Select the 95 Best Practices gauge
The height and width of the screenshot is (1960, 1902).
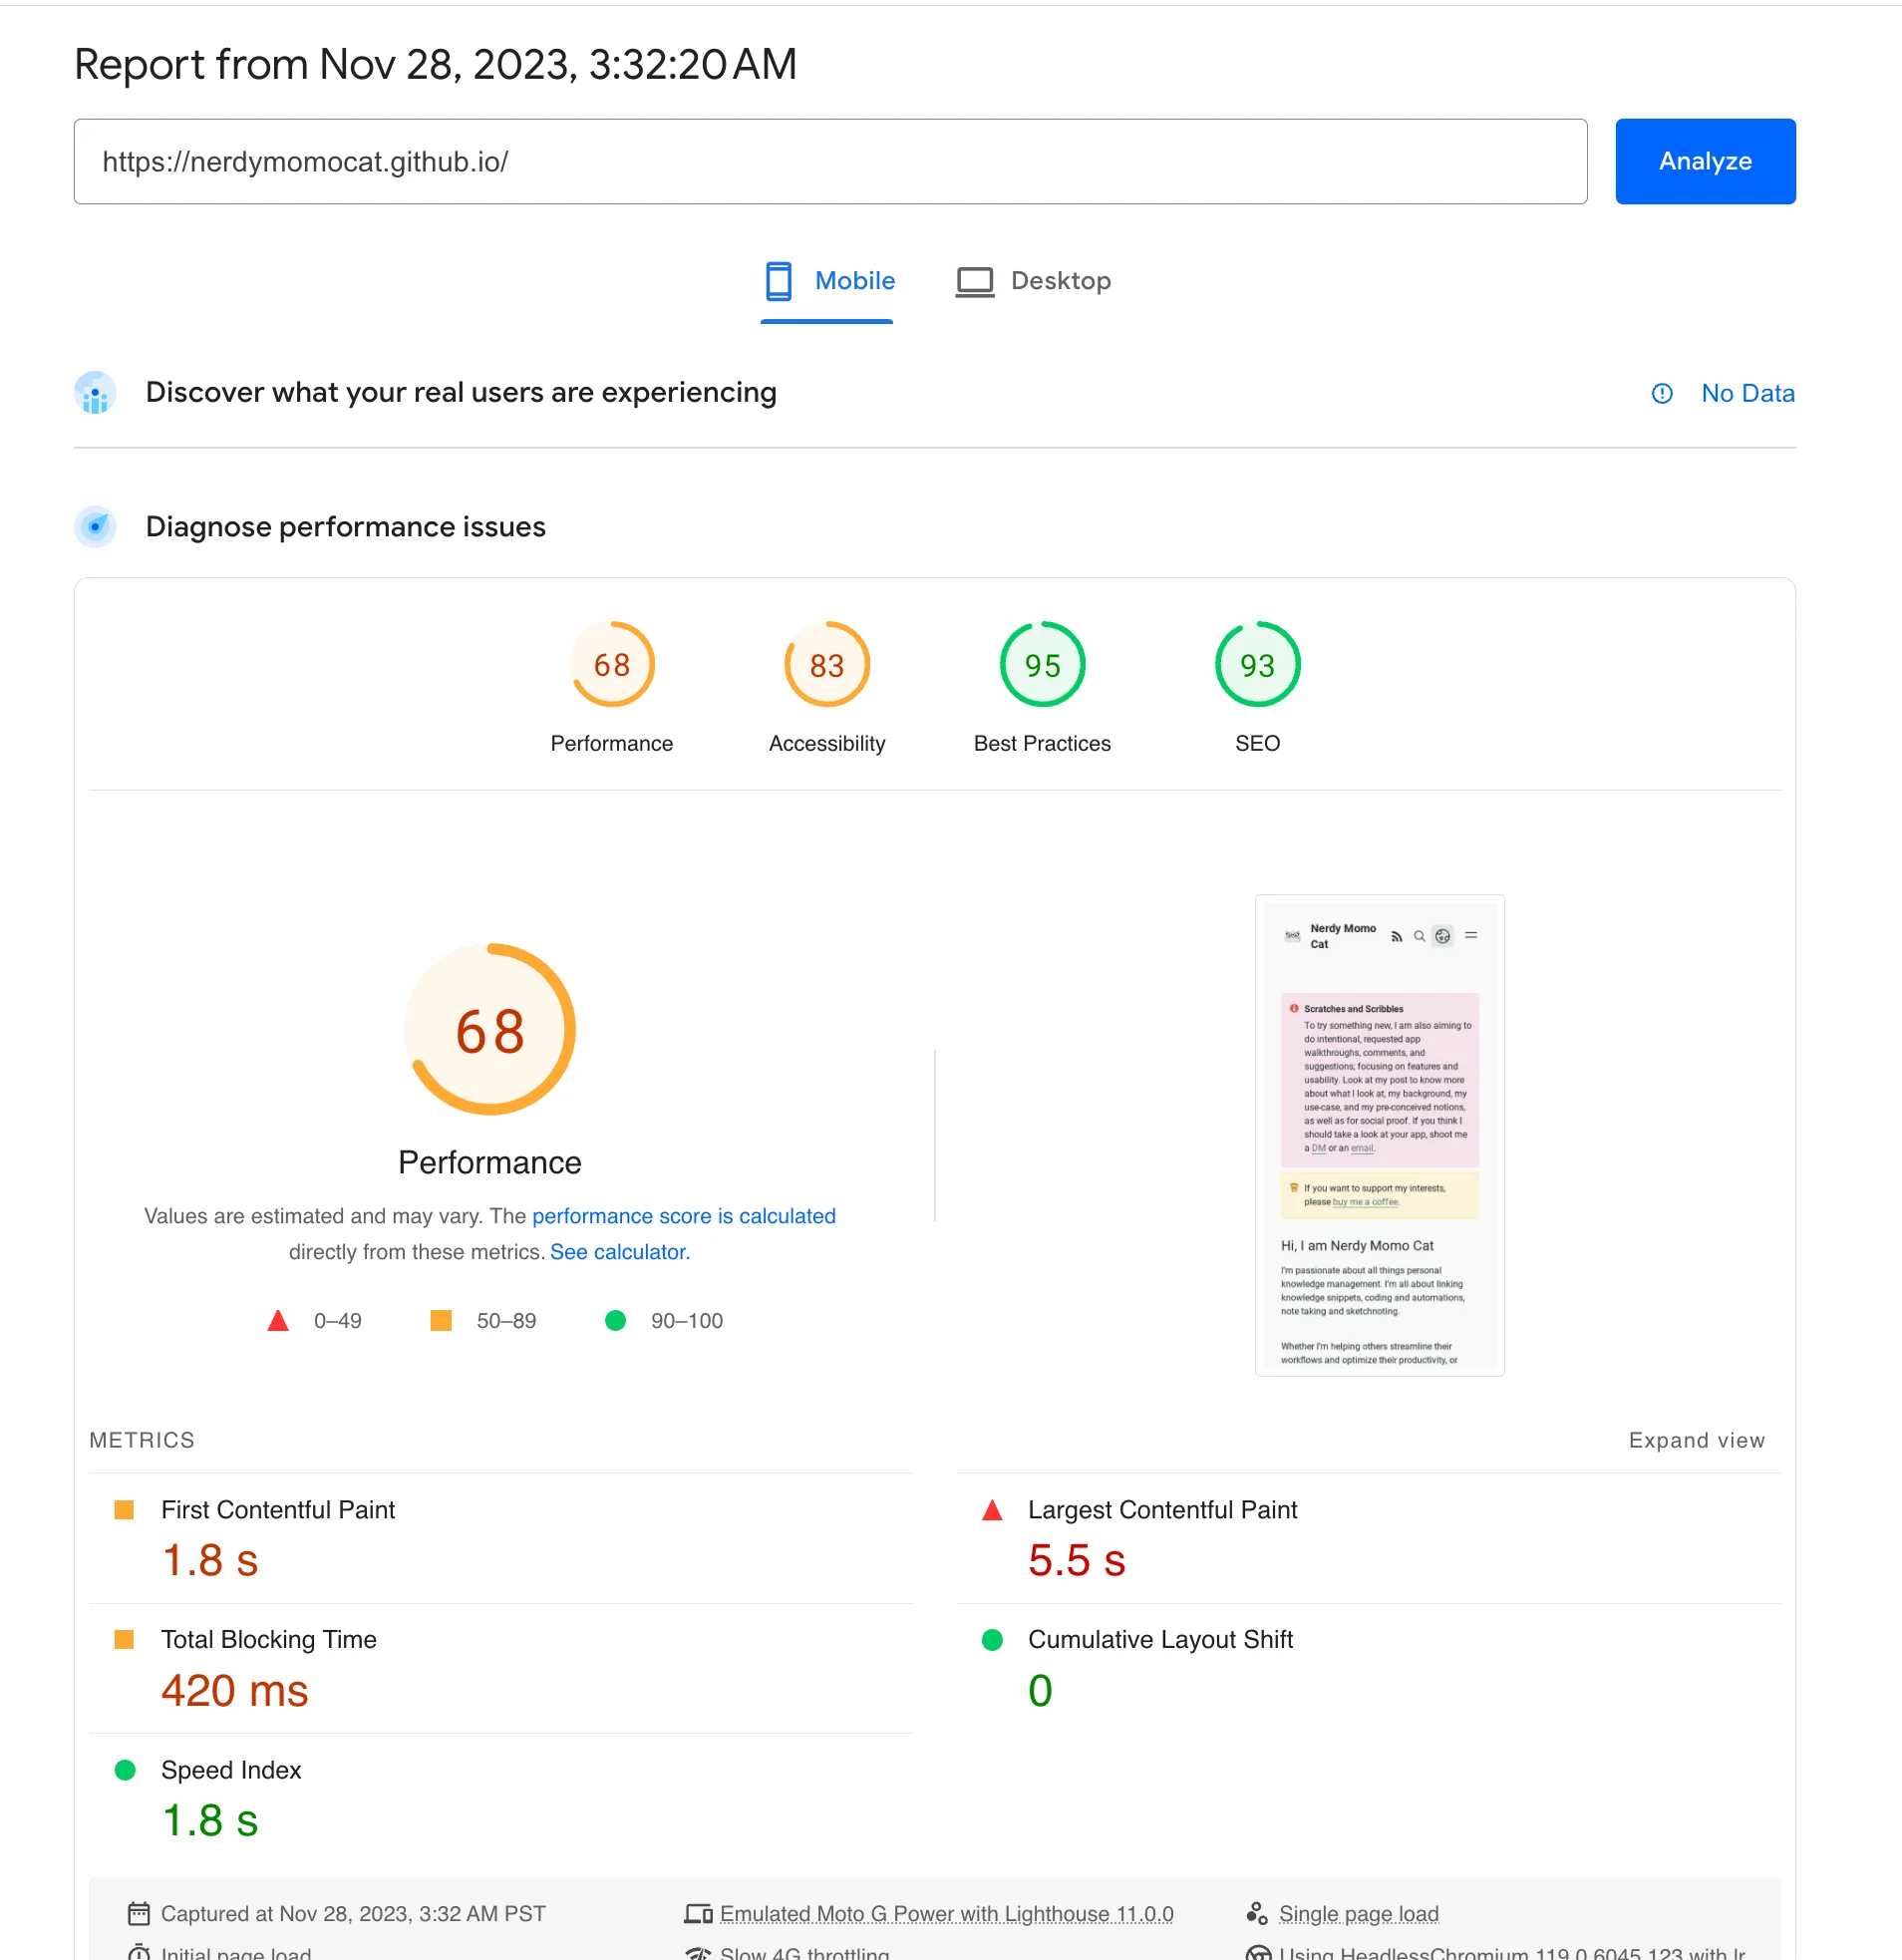[x=1041, y=665]
